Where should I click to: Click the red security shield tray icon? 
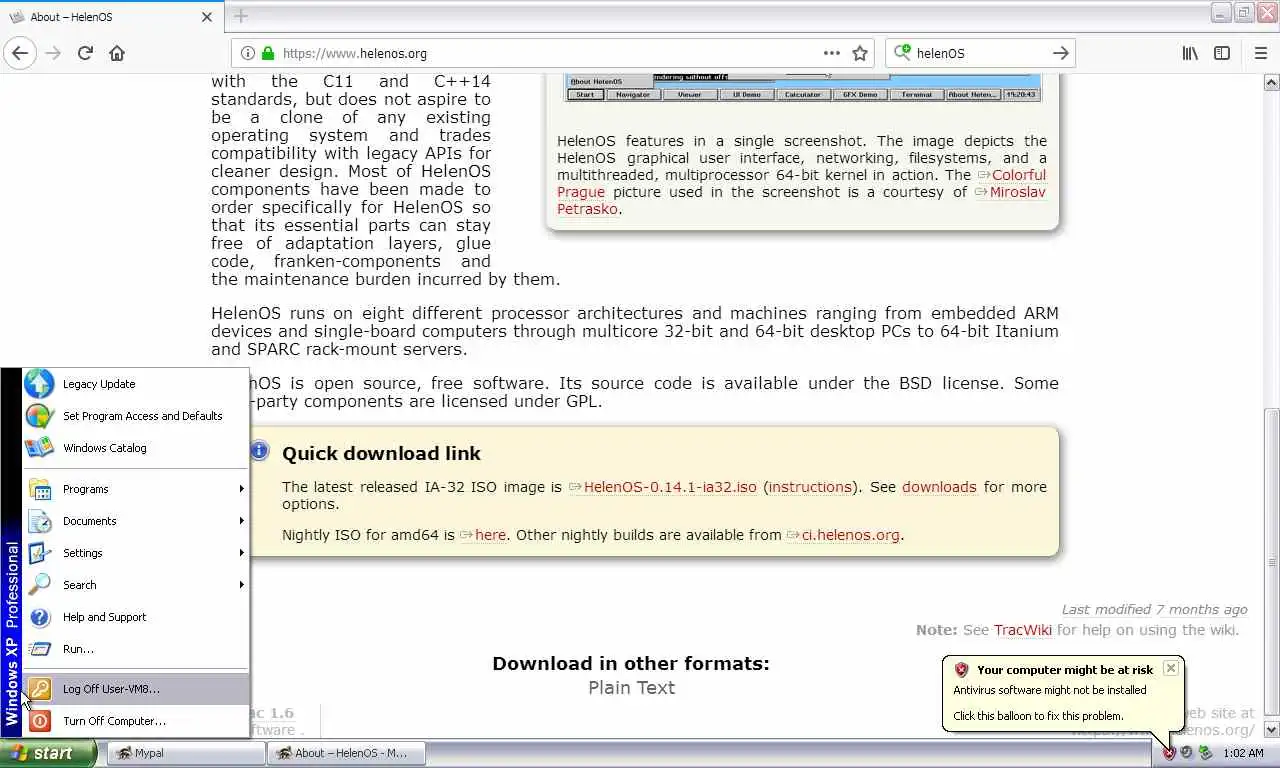pyautogui.click(x=1168, y=753)
